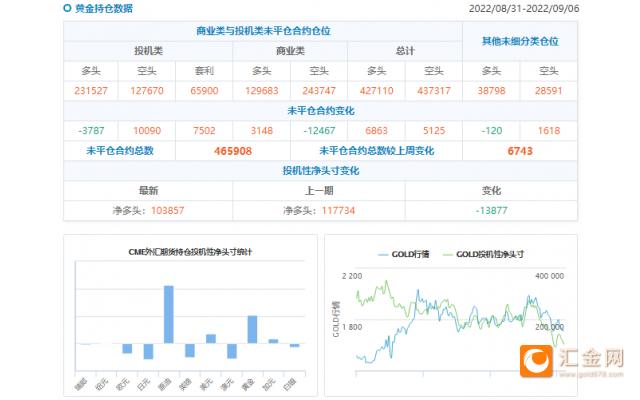Screen dimensions: 640x400
Task: Click the 英镑 bar in the bar chart
Action: (190, 350)
